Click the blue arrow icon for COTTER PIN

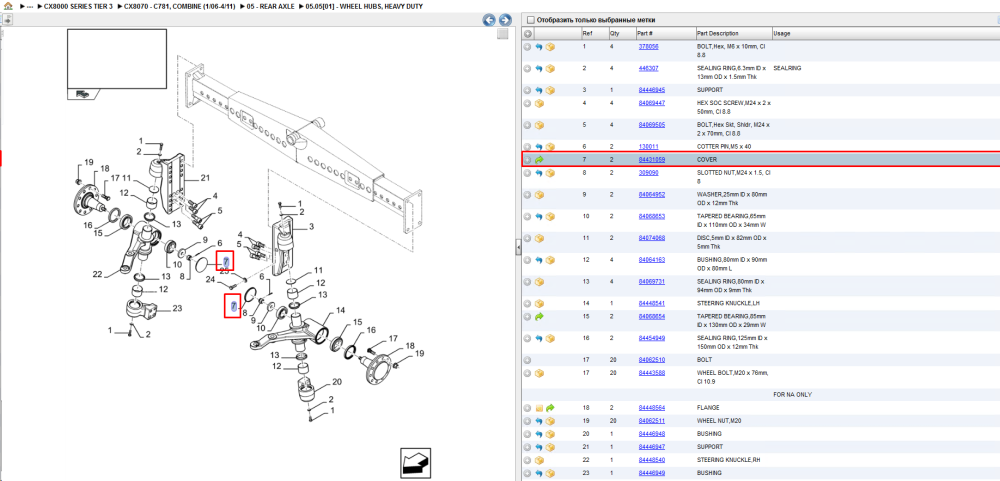coord(539,147)
